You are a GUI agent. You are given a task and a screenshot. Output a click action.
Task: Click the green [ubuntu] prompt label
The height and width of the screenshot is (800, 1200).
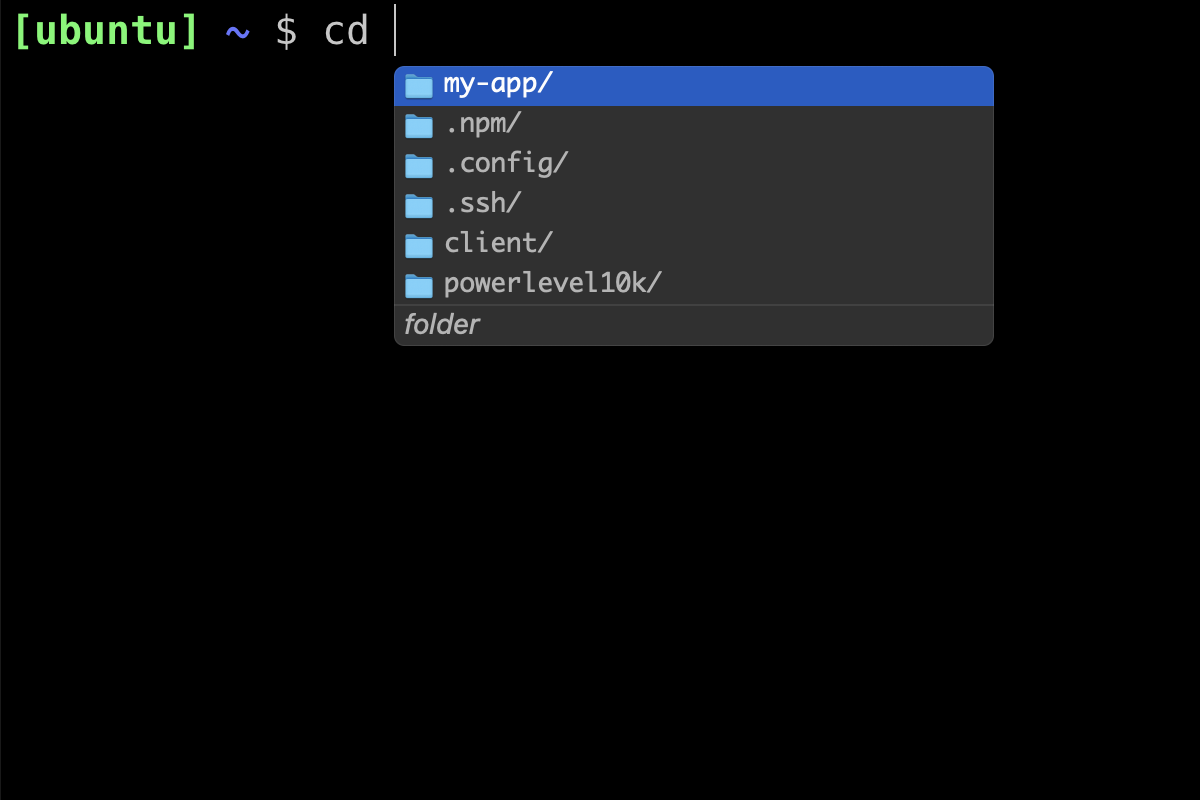106,31
